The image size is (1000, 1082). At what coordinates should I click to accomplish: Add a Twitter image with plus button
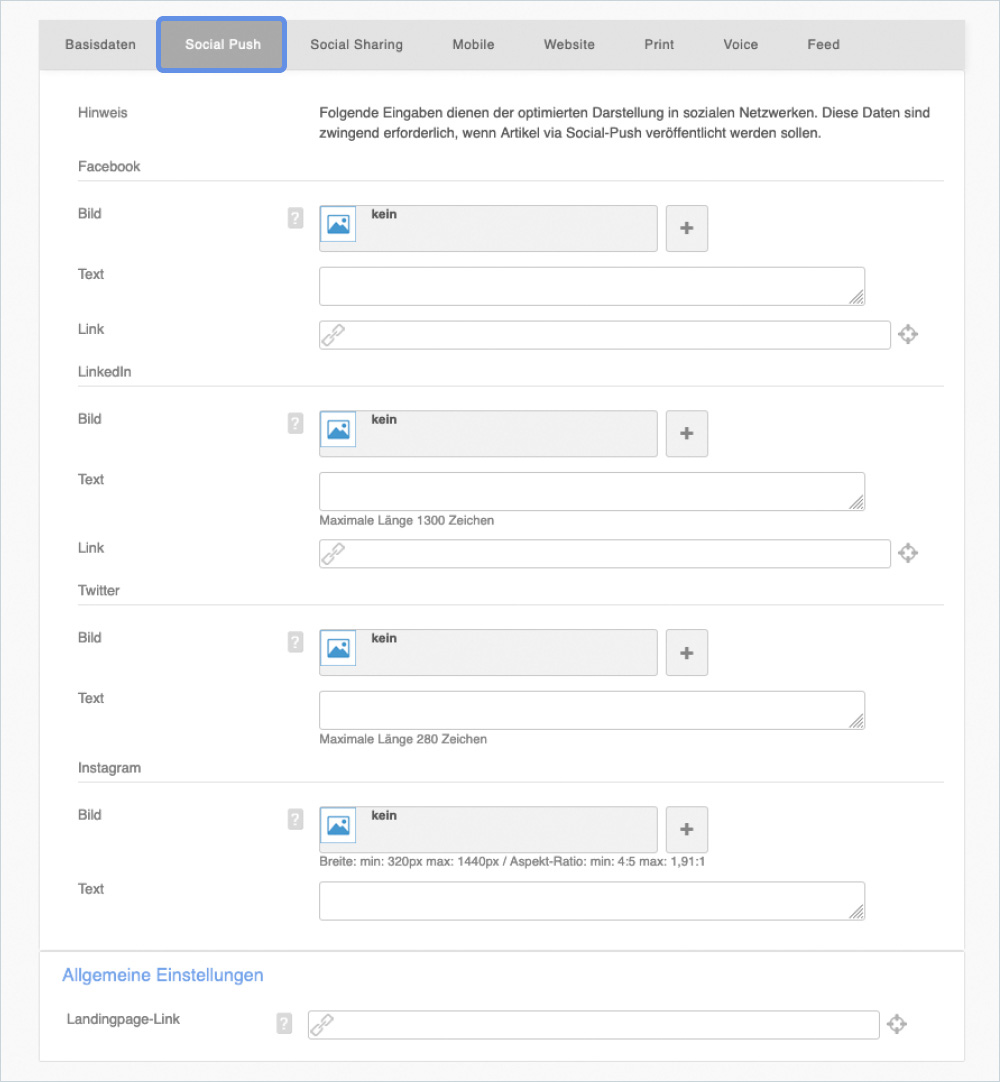click(687, 653)
